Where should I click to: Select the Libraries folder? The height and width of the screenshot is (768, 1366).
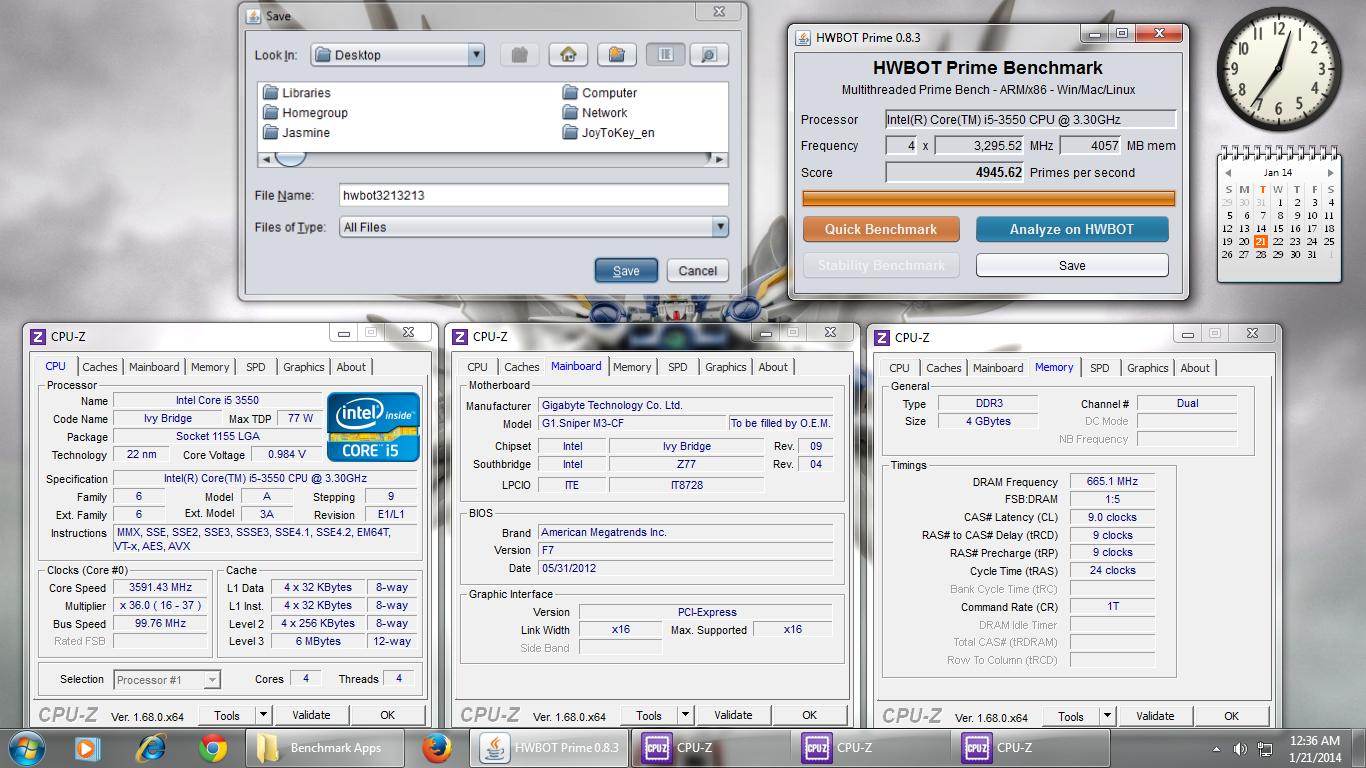coord(296,93)
